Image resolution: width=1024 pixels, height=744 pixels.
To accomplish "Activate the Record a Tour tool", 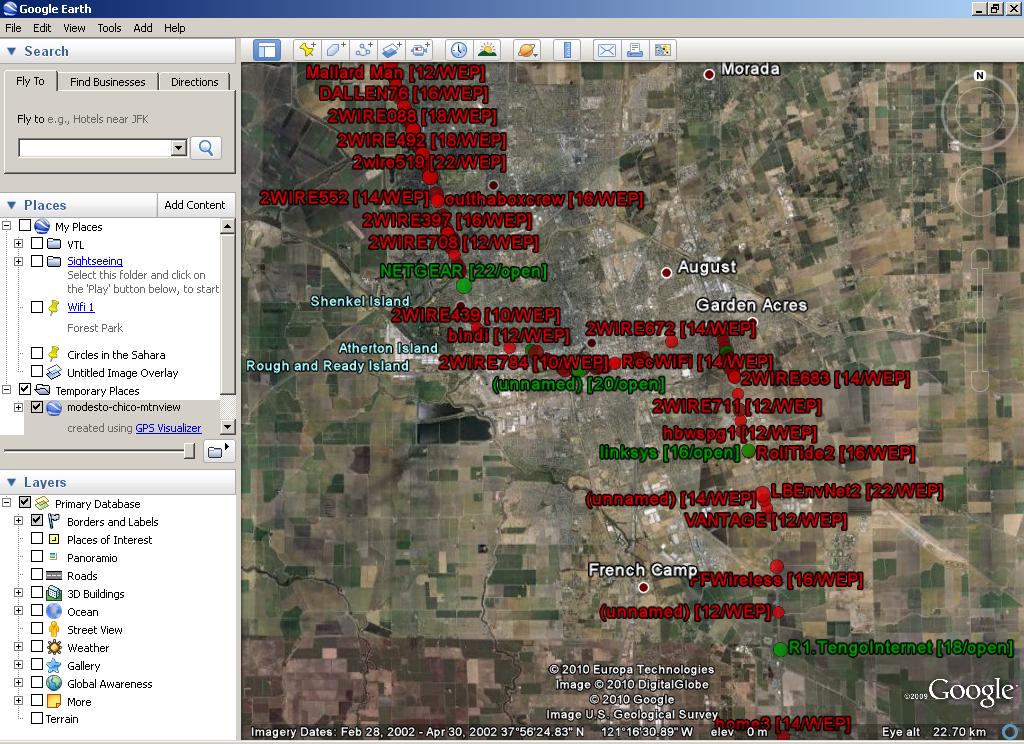I will [x=422, y=49].
